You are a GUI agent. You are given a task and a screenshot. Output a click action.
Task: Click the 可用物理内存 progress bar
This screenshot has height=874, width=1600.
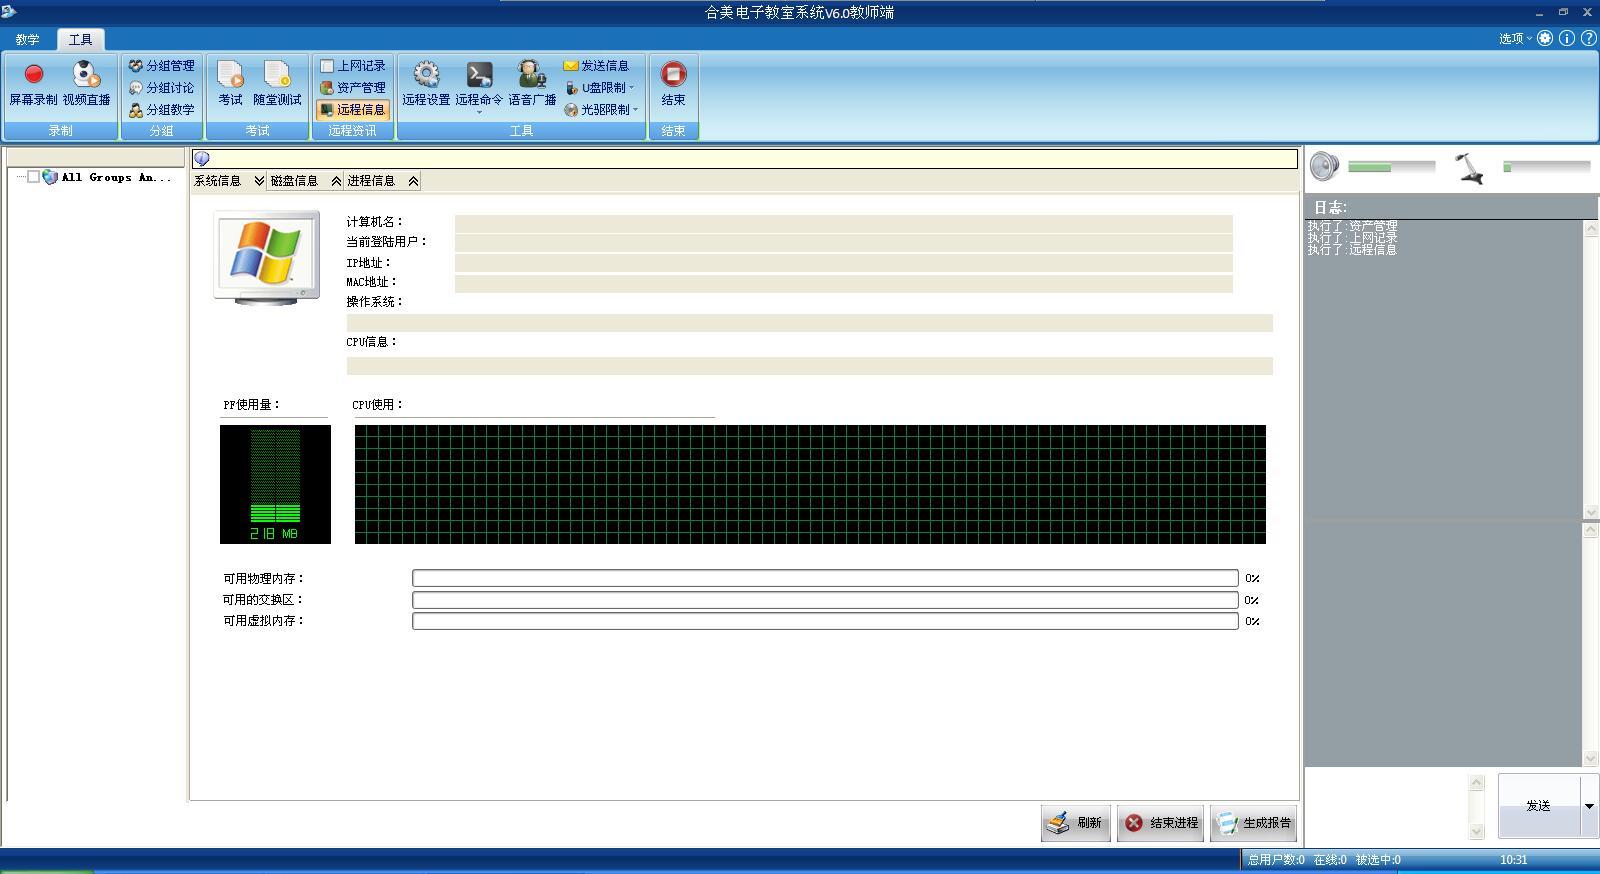(x=825, y=578)
